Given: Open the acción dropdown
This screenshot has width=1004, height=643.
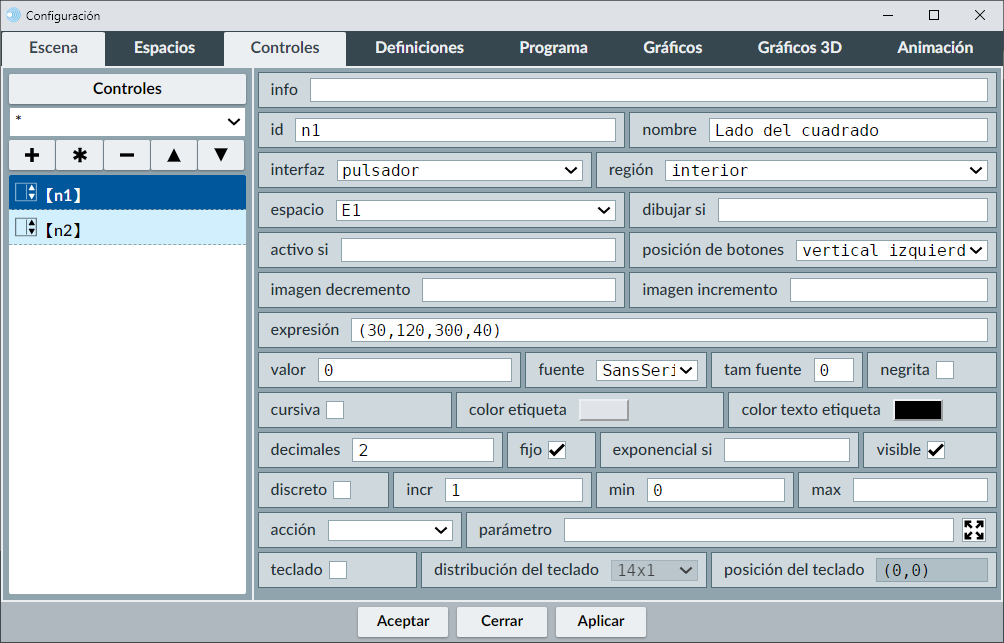Looking at the screenshot, I should click(x=390, y=530).
